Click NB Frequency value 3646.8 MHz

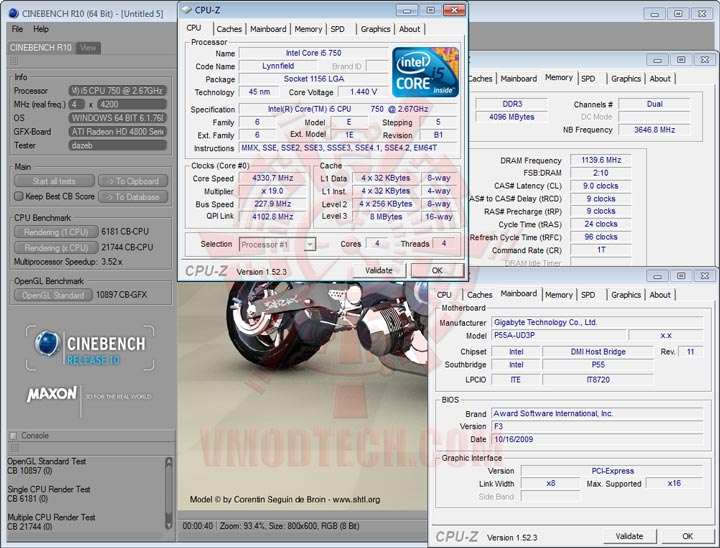[x=654, y=130]
